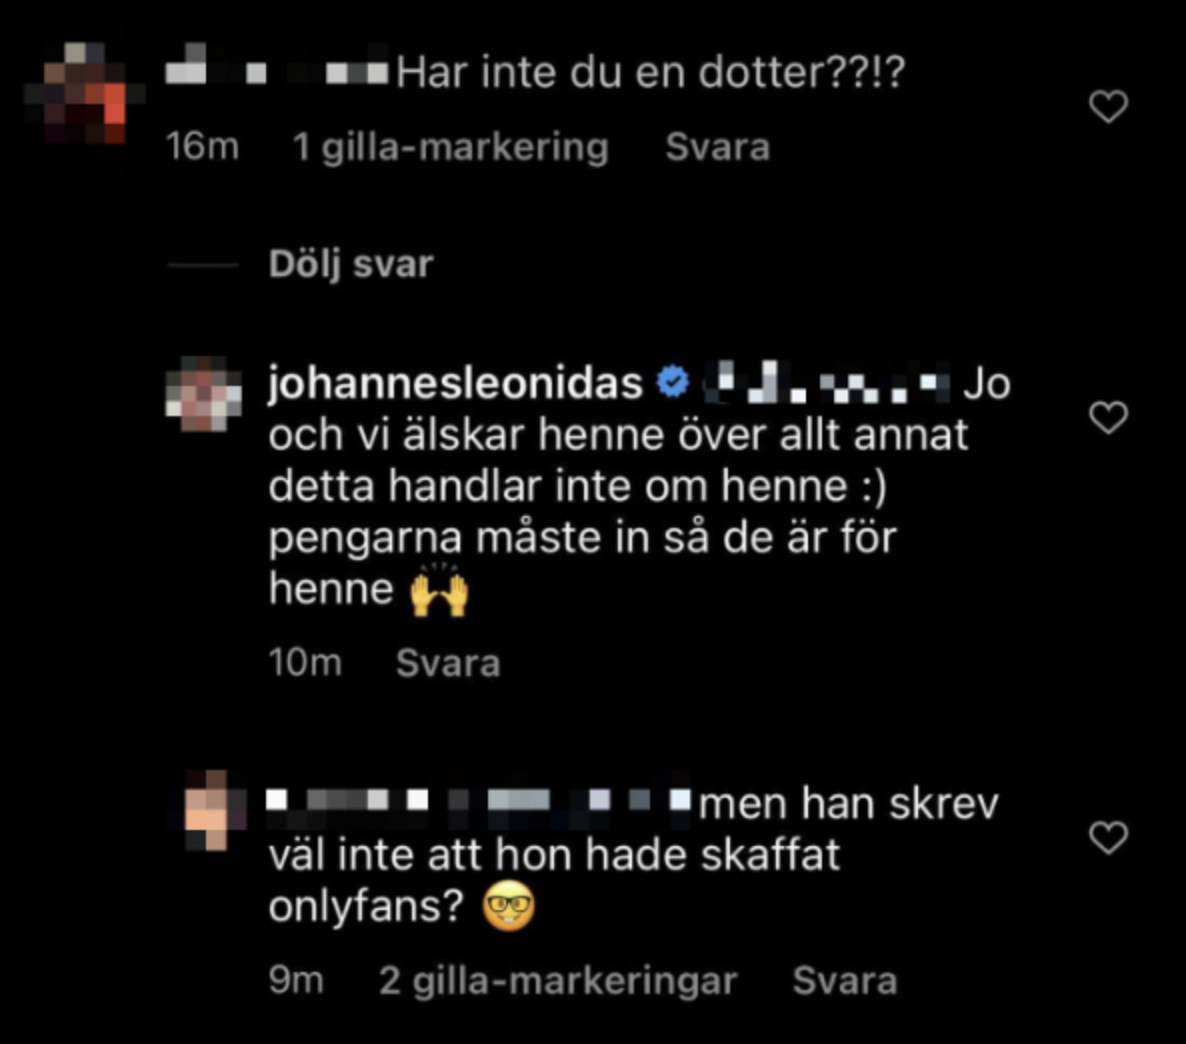Image resolution: width=1186 pixels, height=1044 pixels.
Task: Click Svara next to "2 gilla-markeringar"
Action: click(844, 980)
